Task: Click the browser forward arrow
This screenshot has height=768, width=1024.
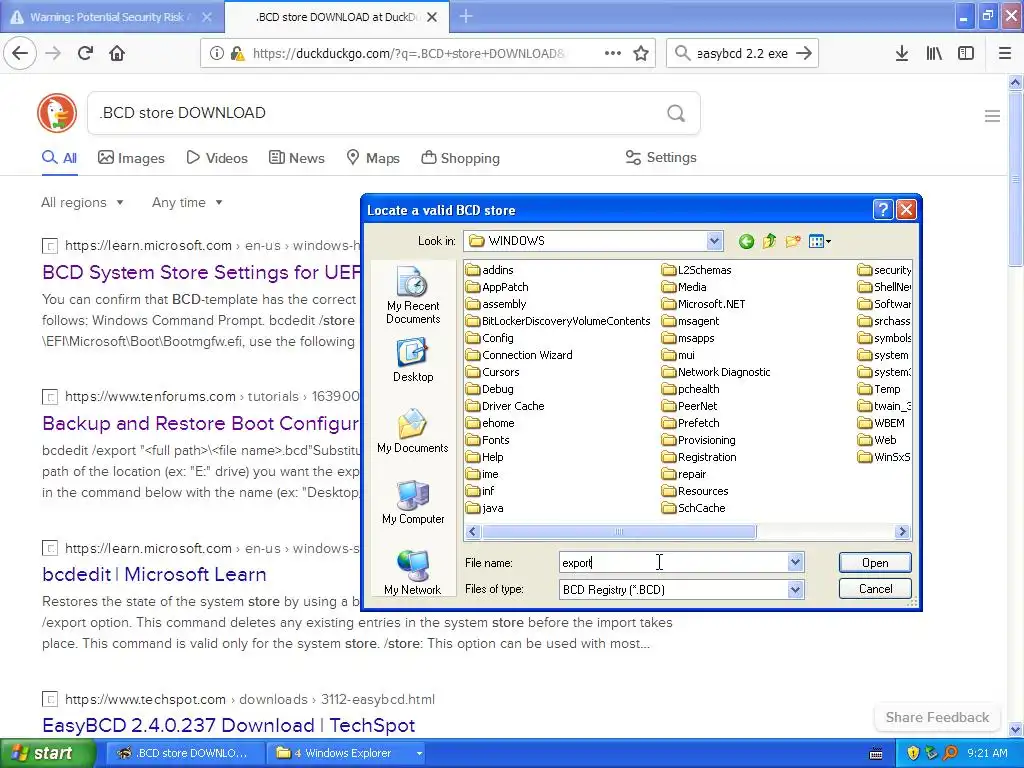Action: (x=53, y=53)
